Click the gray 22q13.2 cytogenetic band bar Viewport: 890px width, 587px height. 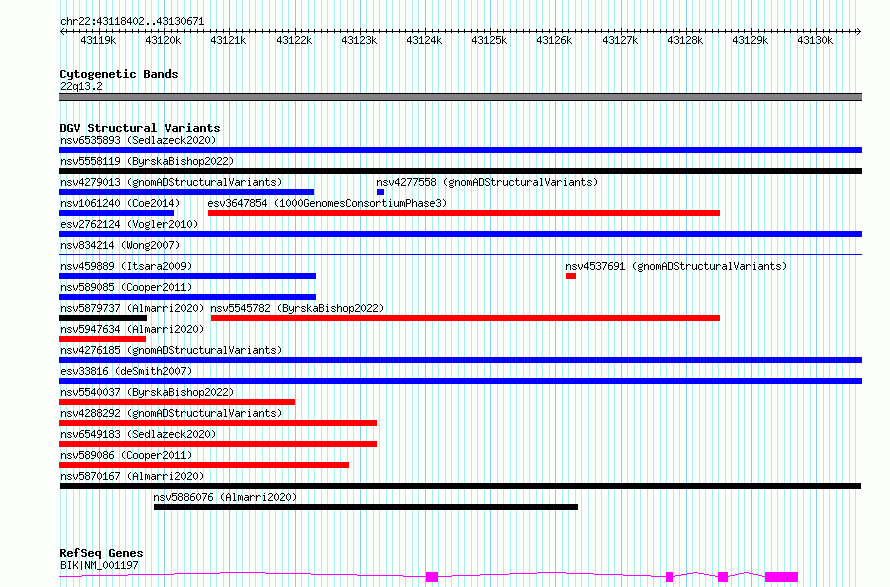click(x=460, y=97)
